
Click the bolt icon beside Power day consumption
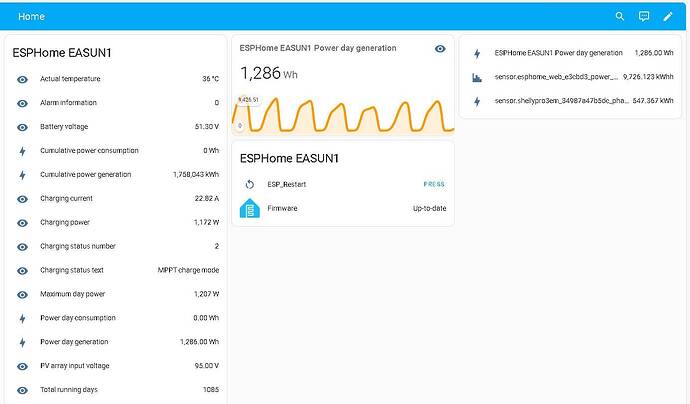point(22,319)
